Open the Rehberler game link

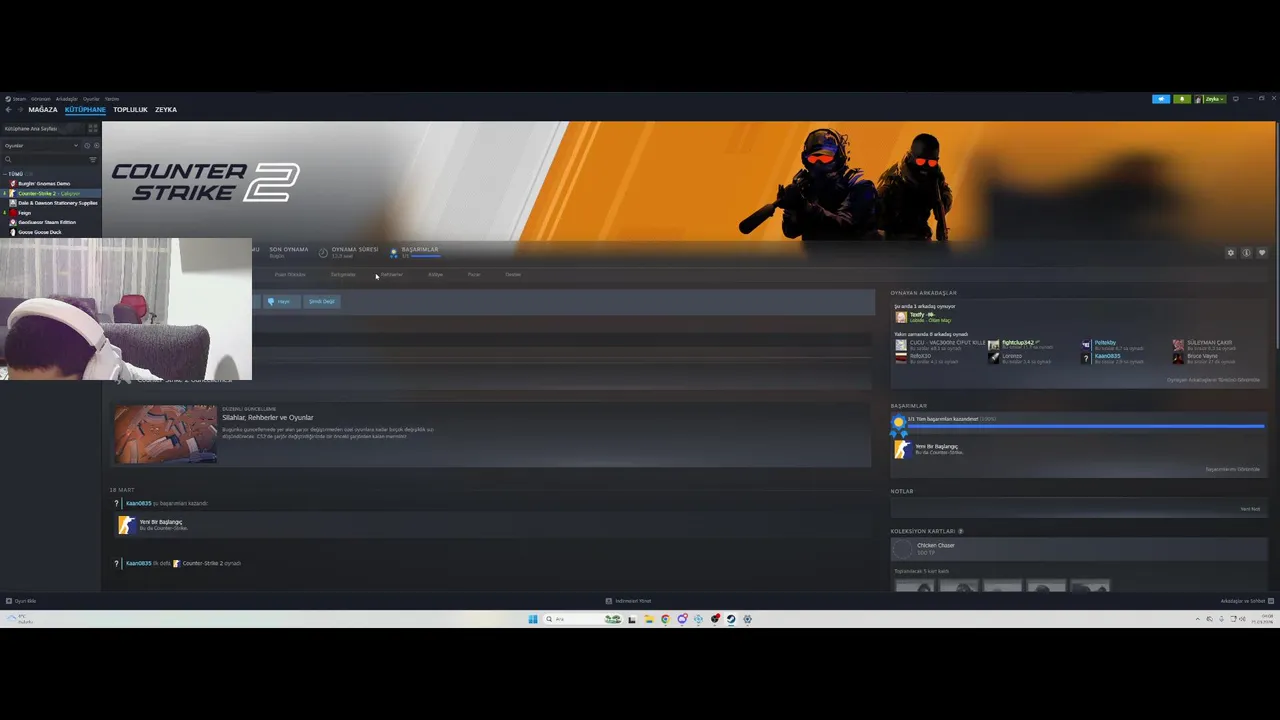click(391, 274)
